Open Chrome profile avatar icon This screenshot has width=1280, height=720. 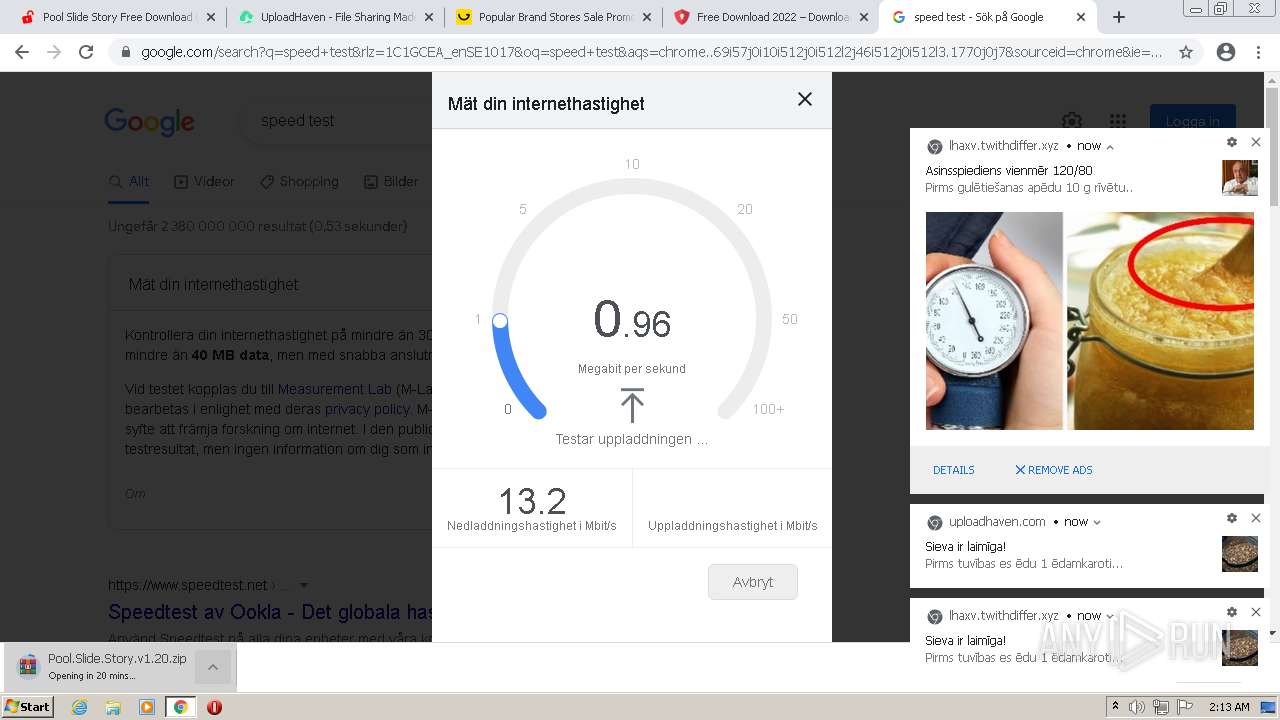click(x=1226, y=52)
